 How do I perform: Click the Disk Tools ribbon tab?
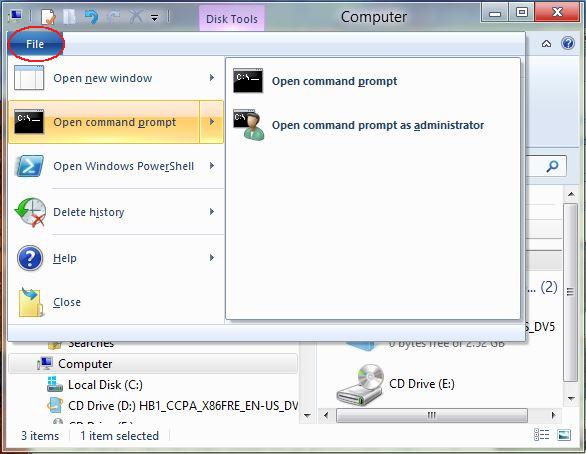tap(232, 18)
